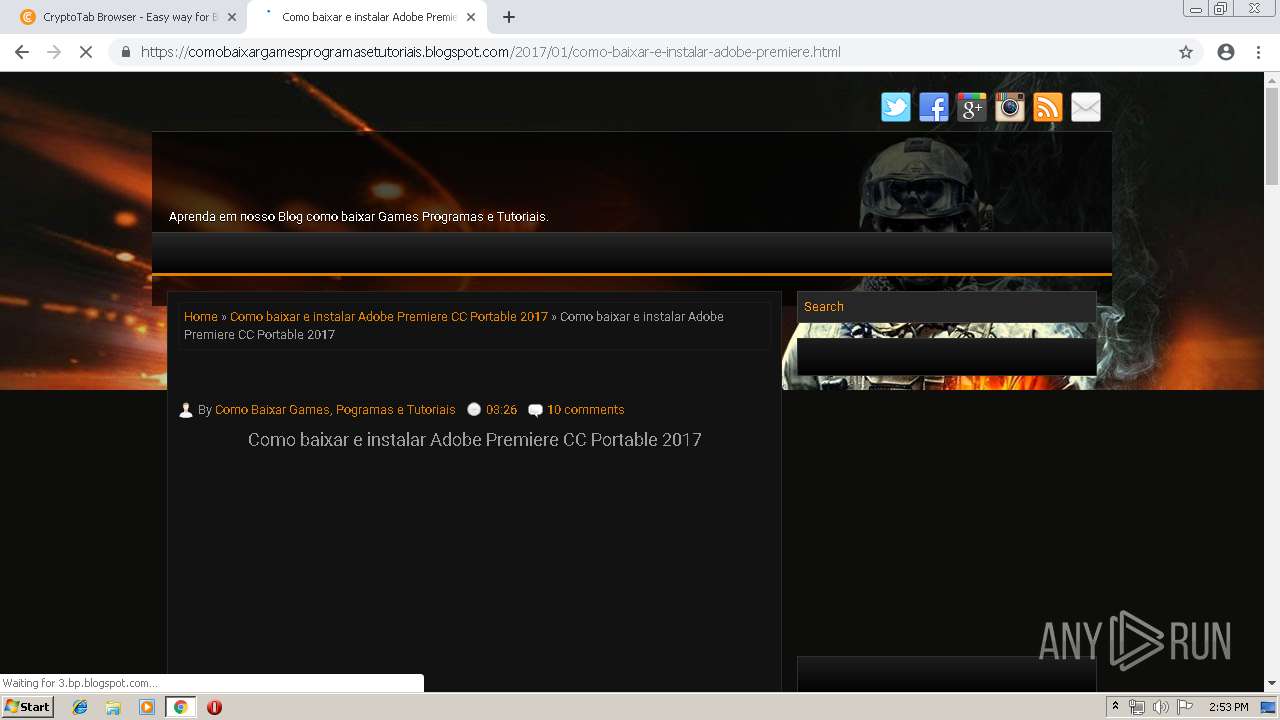
Task: Click the 2:53 PM taskbar clock
Action: click(x=1228, y=707)
